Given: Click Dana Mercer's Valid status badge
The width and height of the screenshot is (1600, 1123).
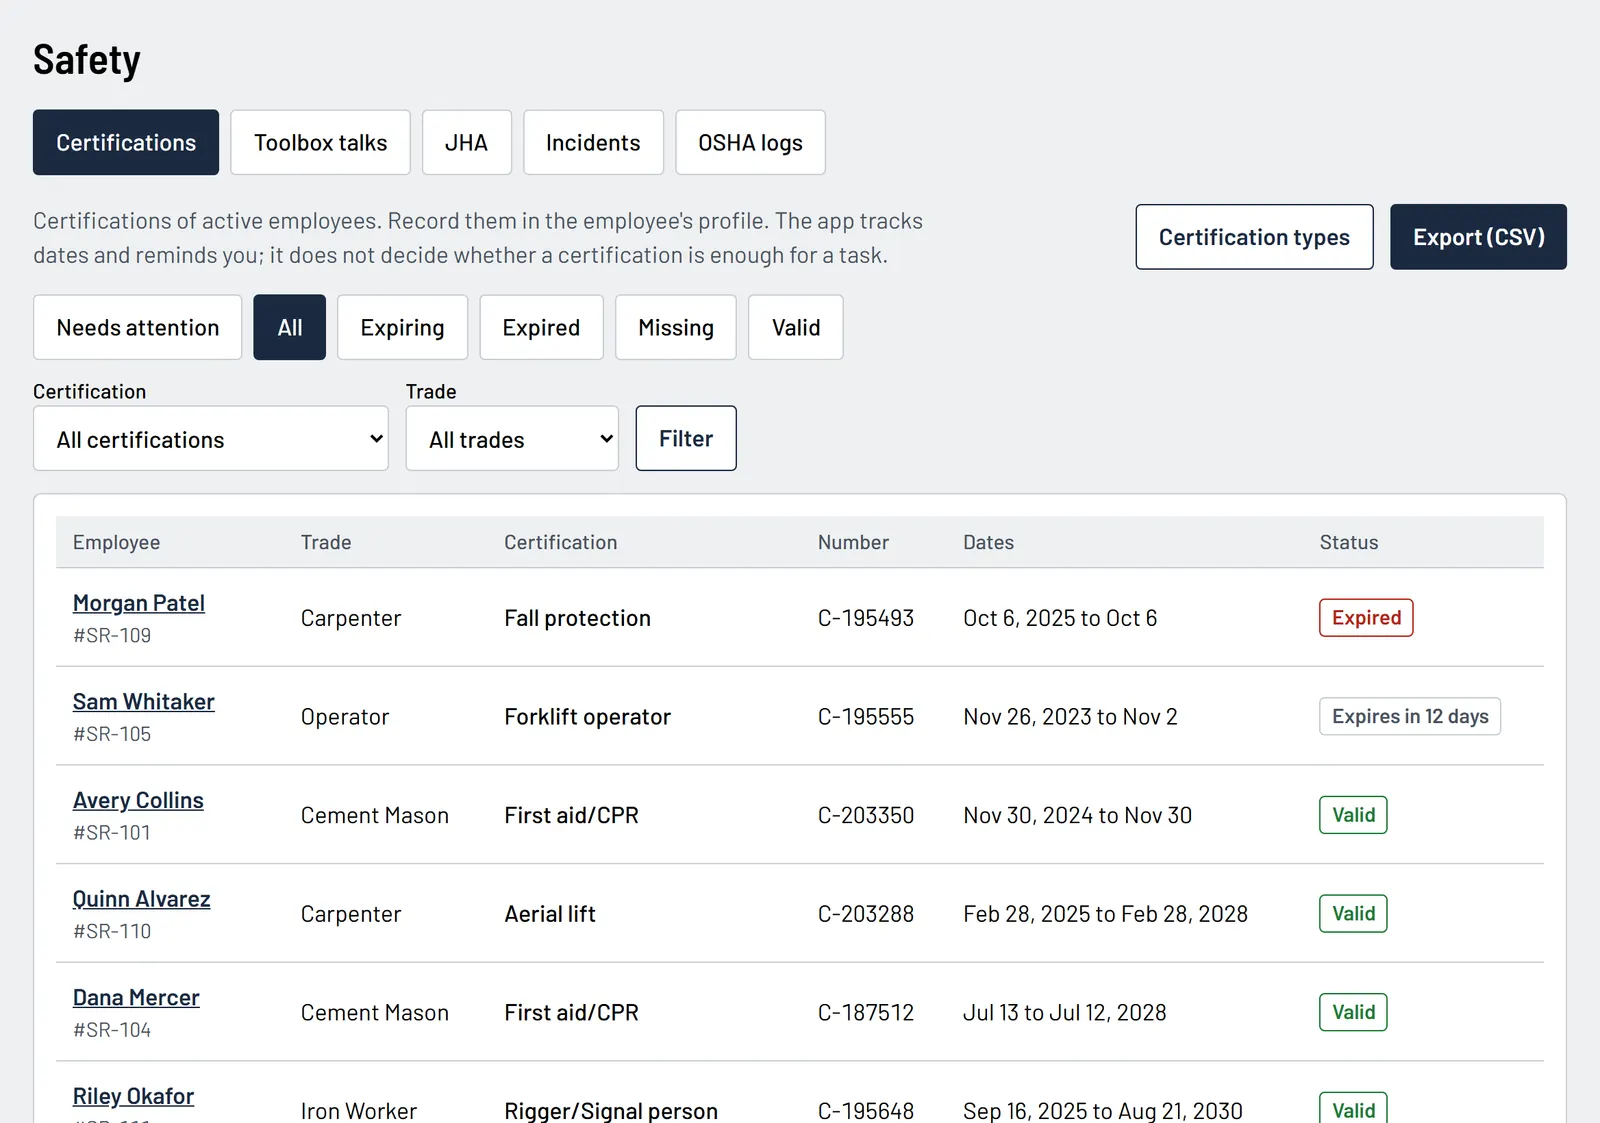Looking at the screenshot, I should coord(1353,1012).
